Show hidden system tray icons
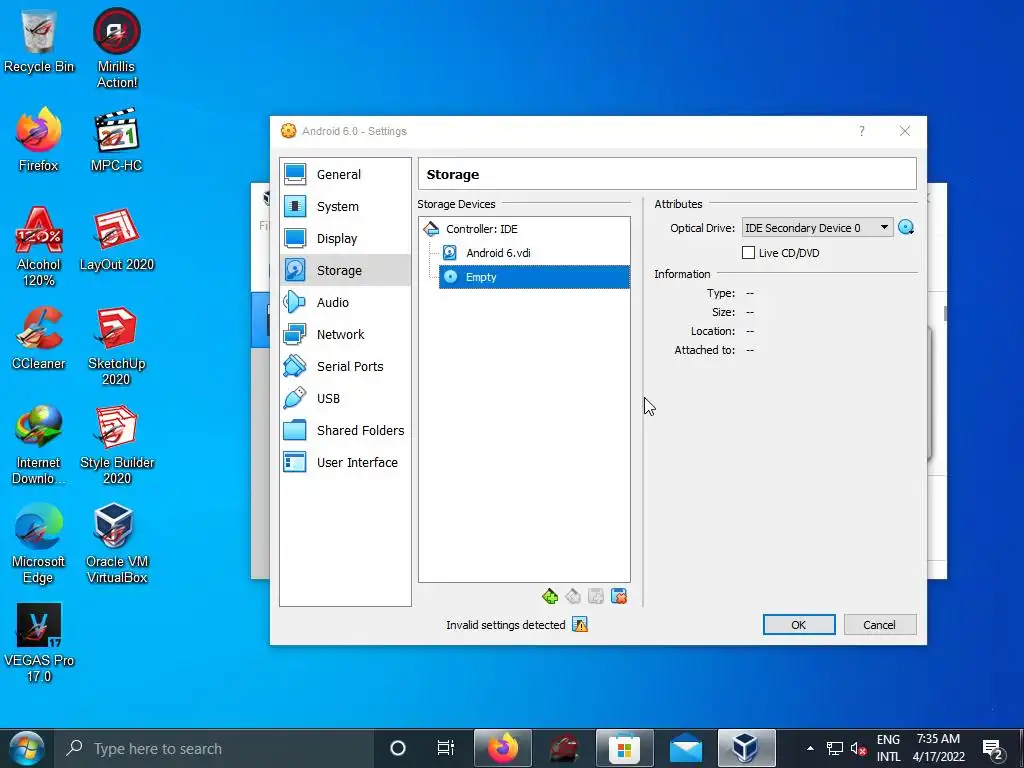The image size is (1024, 768). (x=810, y=748)
